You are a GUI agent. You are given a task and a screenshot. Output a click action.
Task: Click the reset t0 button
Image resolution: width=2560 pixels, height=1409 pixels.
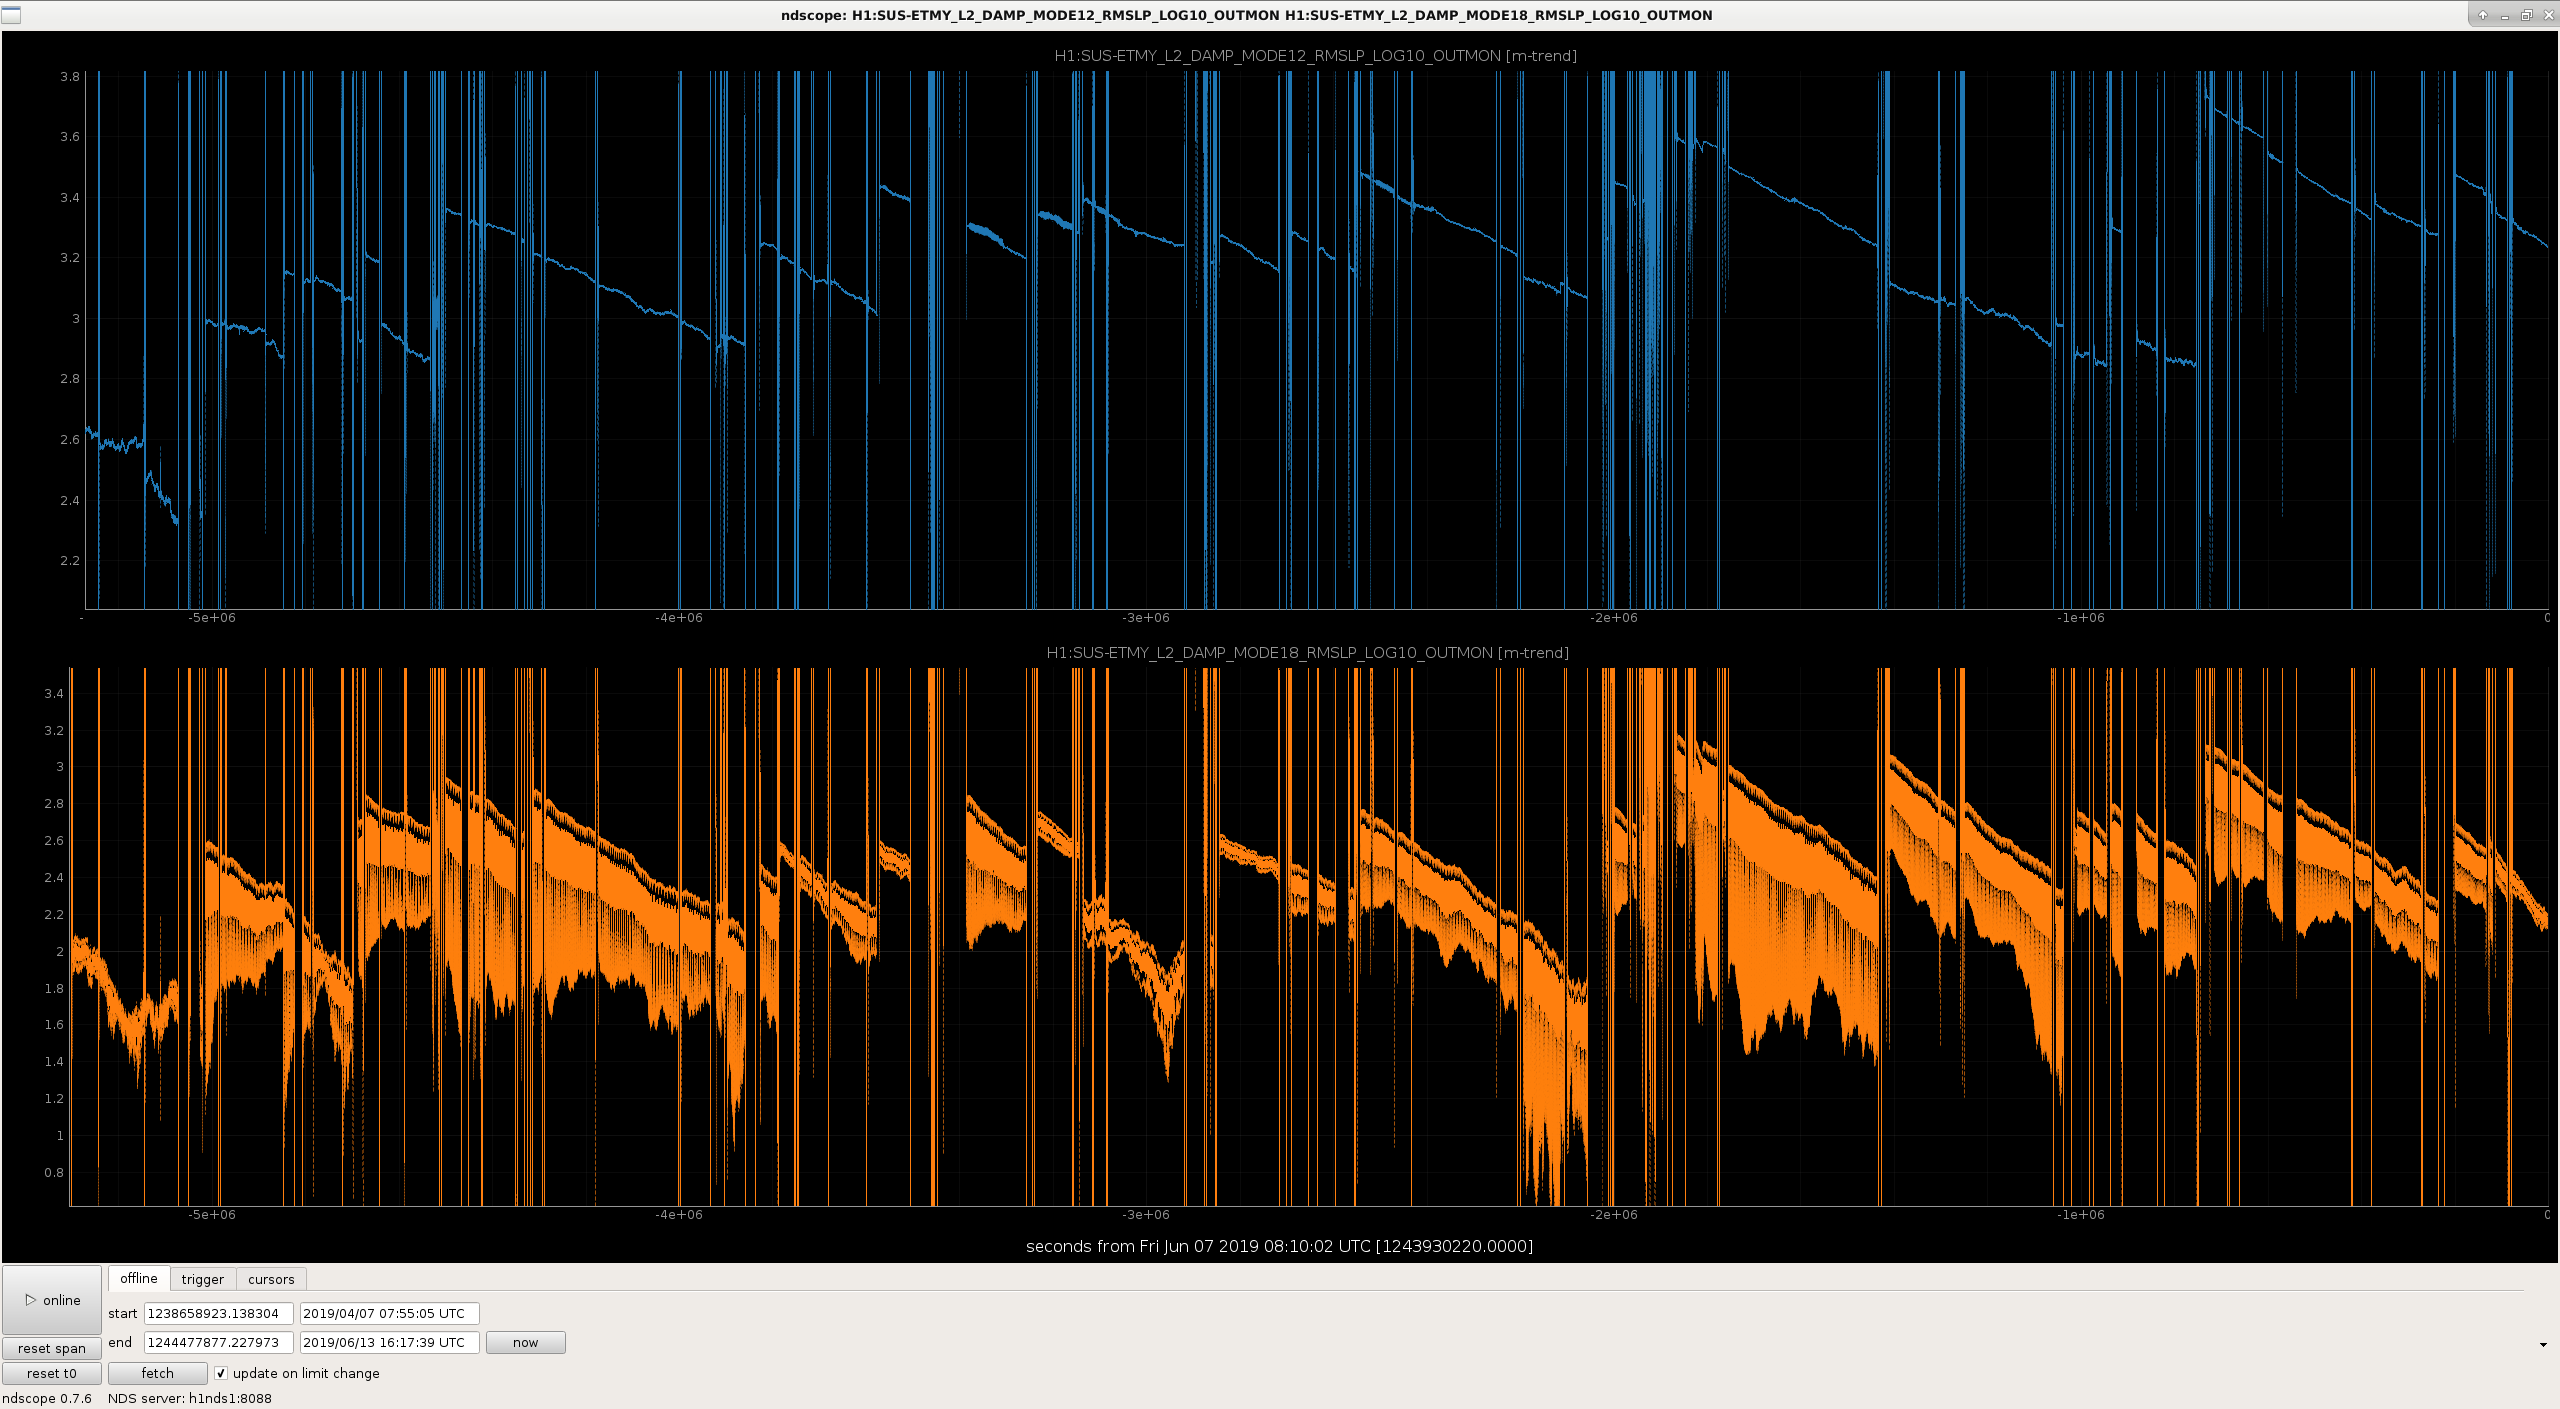(52, 1373)
